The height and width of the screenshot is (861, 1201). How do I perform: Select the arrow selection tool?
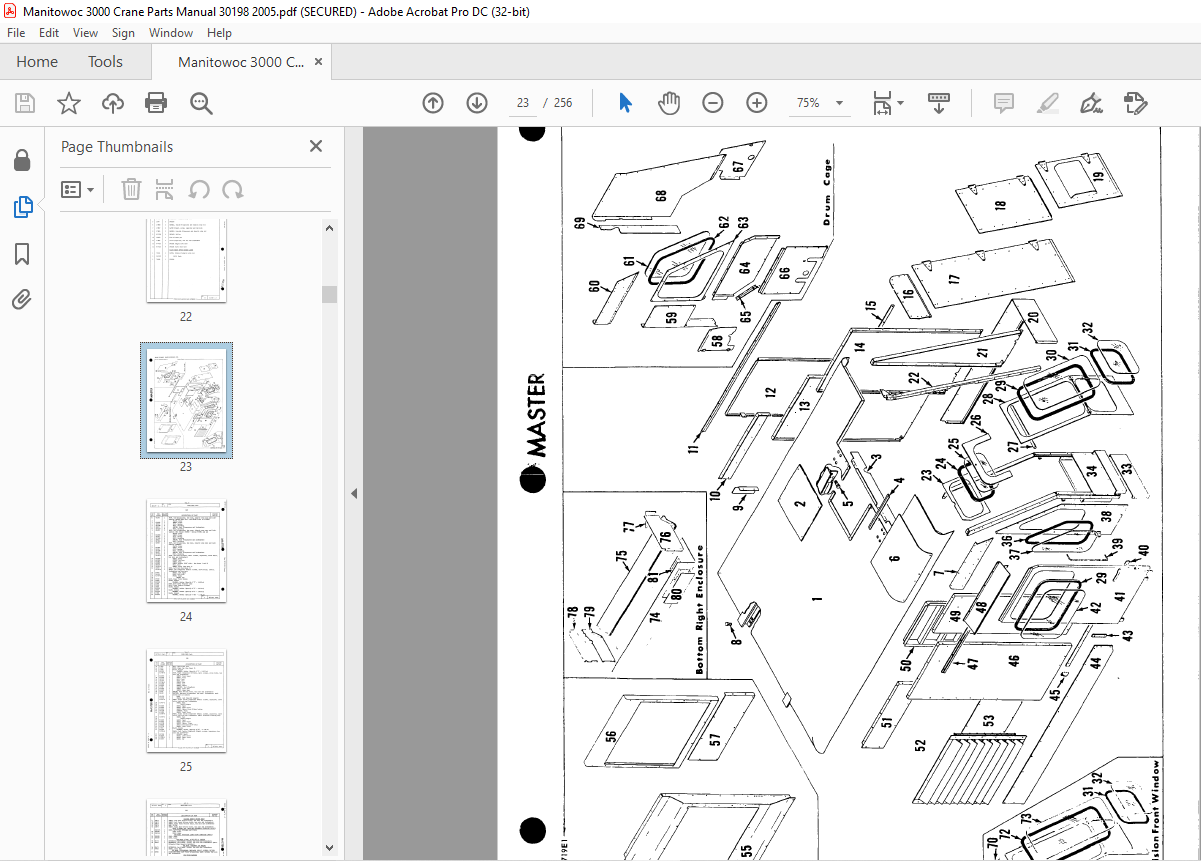point(626,103)
